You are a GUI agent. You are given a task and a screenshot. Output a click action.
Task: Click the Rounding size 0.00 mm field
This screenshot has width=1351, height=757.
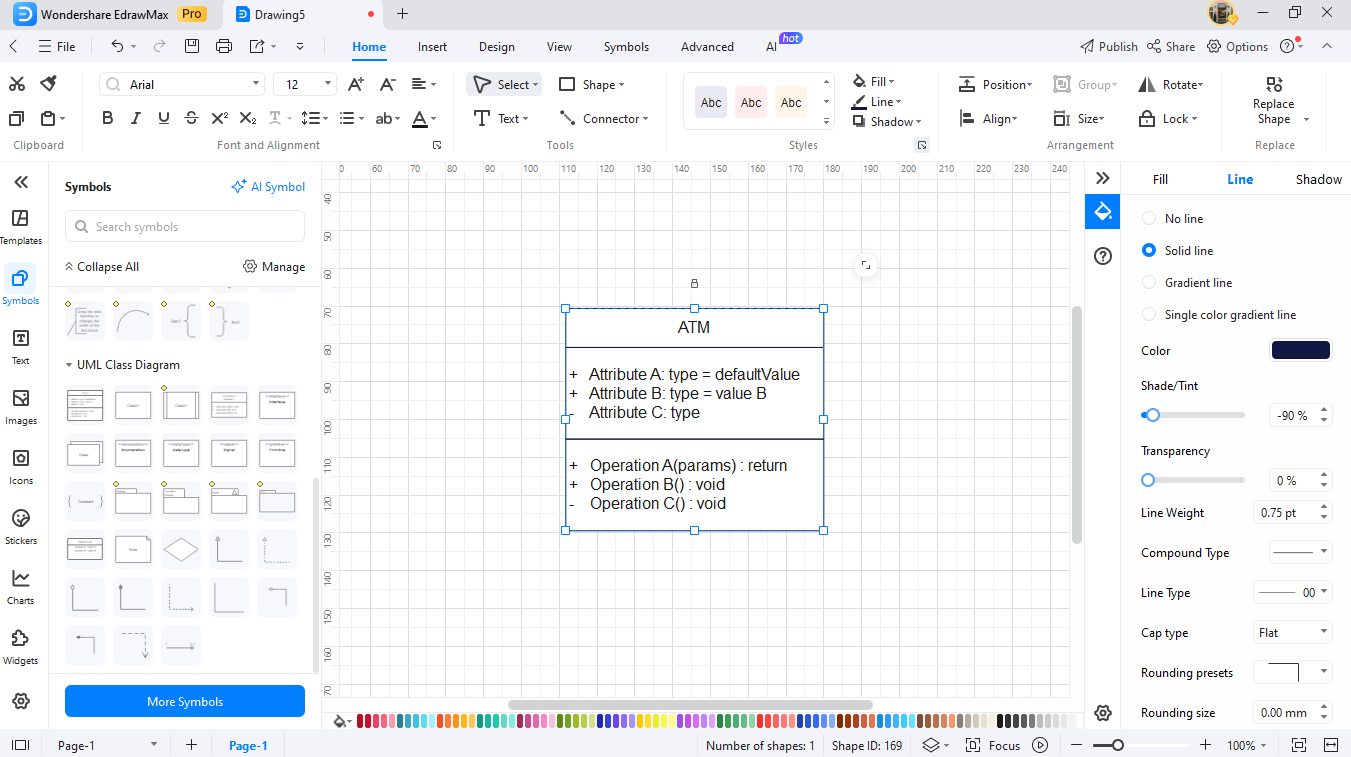(x=1292, y=713)
